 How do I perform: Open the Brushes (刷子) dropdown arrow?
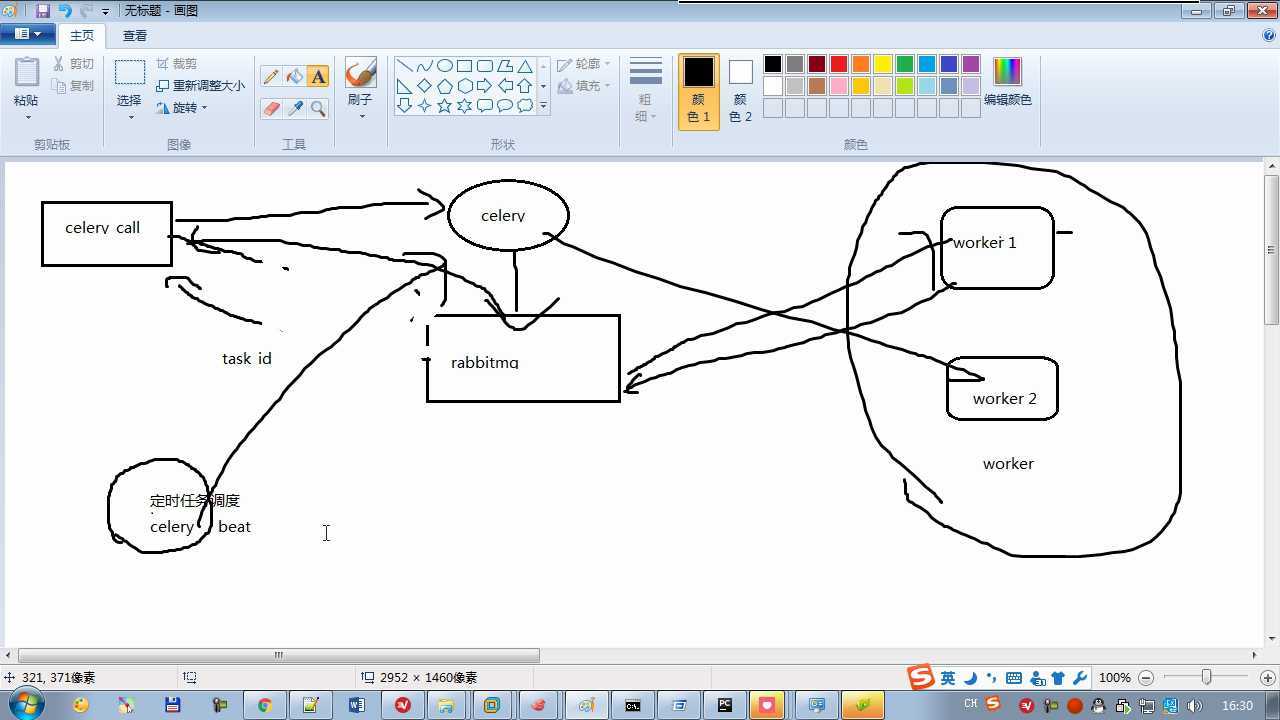[361, 117]
